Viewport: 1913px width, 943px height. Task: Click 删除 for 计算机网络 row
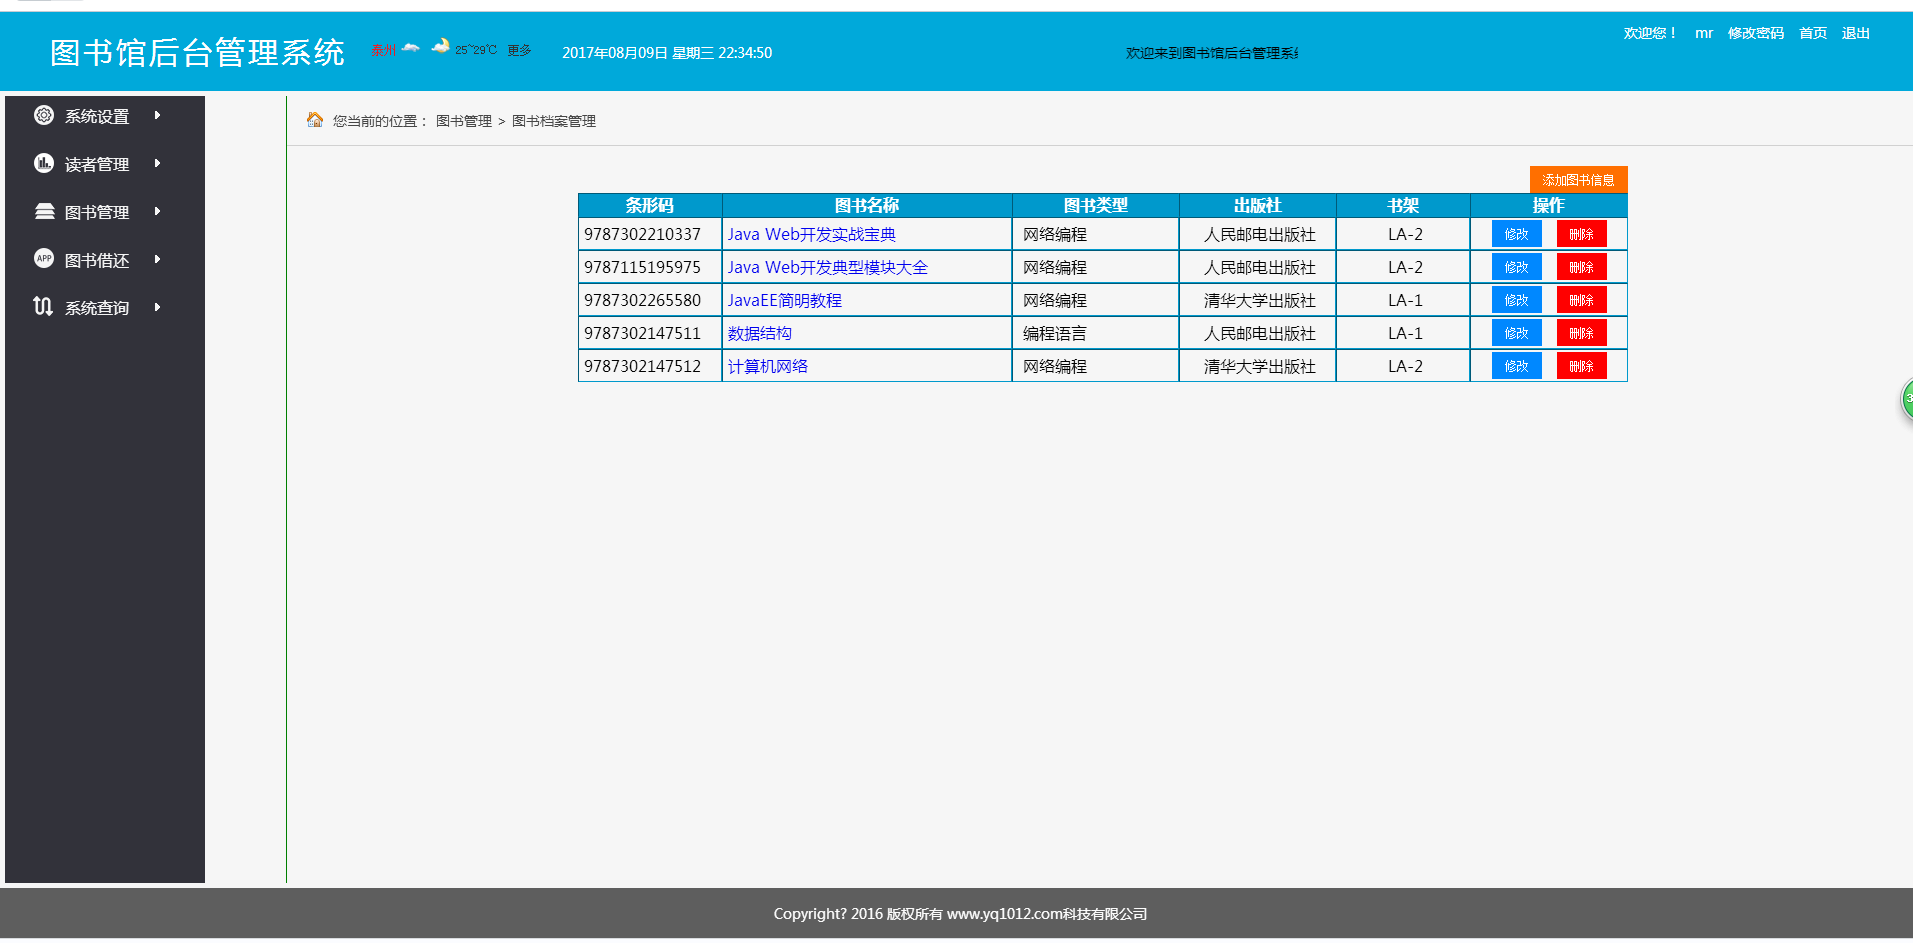[1581, 366]
